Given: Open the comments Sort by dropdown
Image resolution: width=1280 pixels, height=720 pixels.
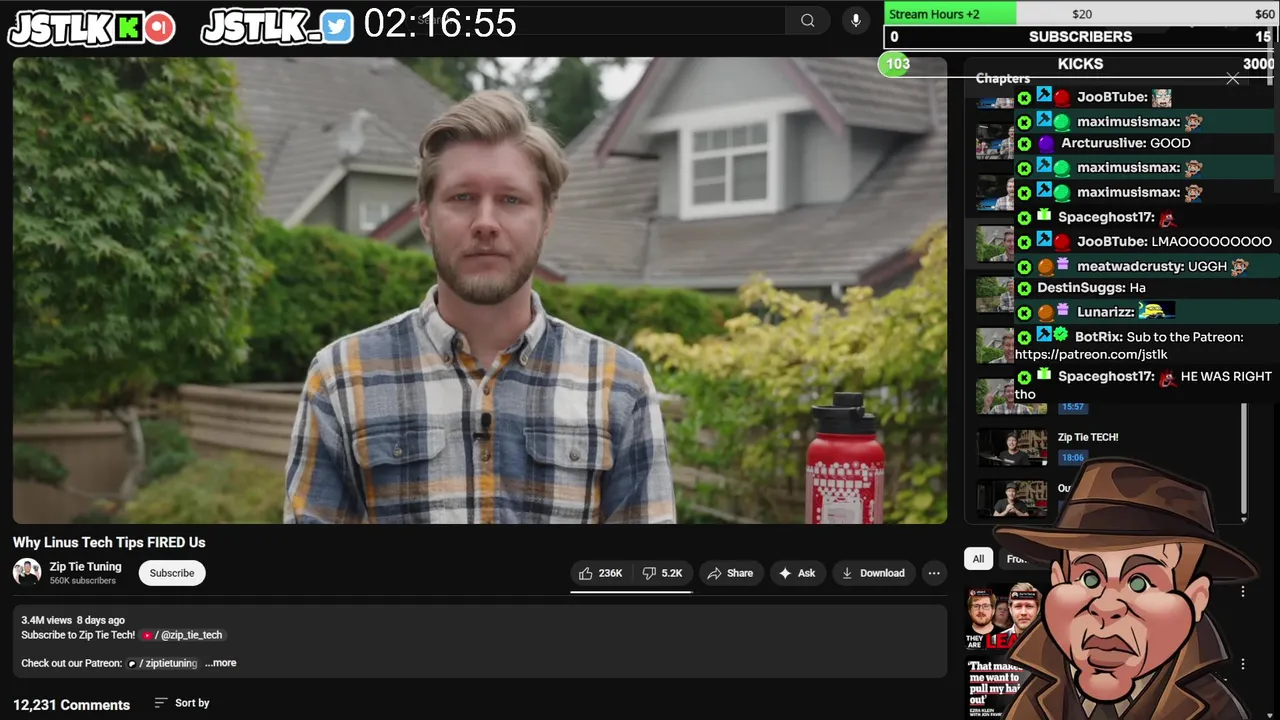Looking at the screenshot, I should click(x=182, y=703).
